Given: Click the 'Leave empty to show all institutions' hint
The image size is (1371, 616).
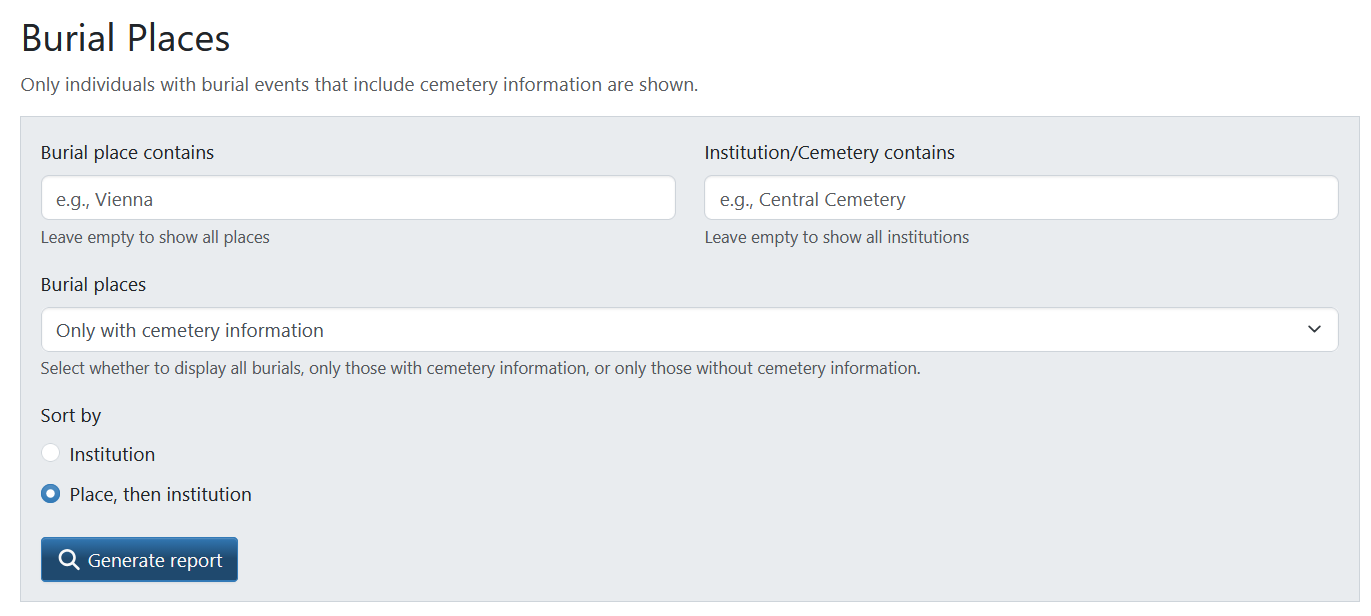Looking at the screenshot, I should [837, 237].
